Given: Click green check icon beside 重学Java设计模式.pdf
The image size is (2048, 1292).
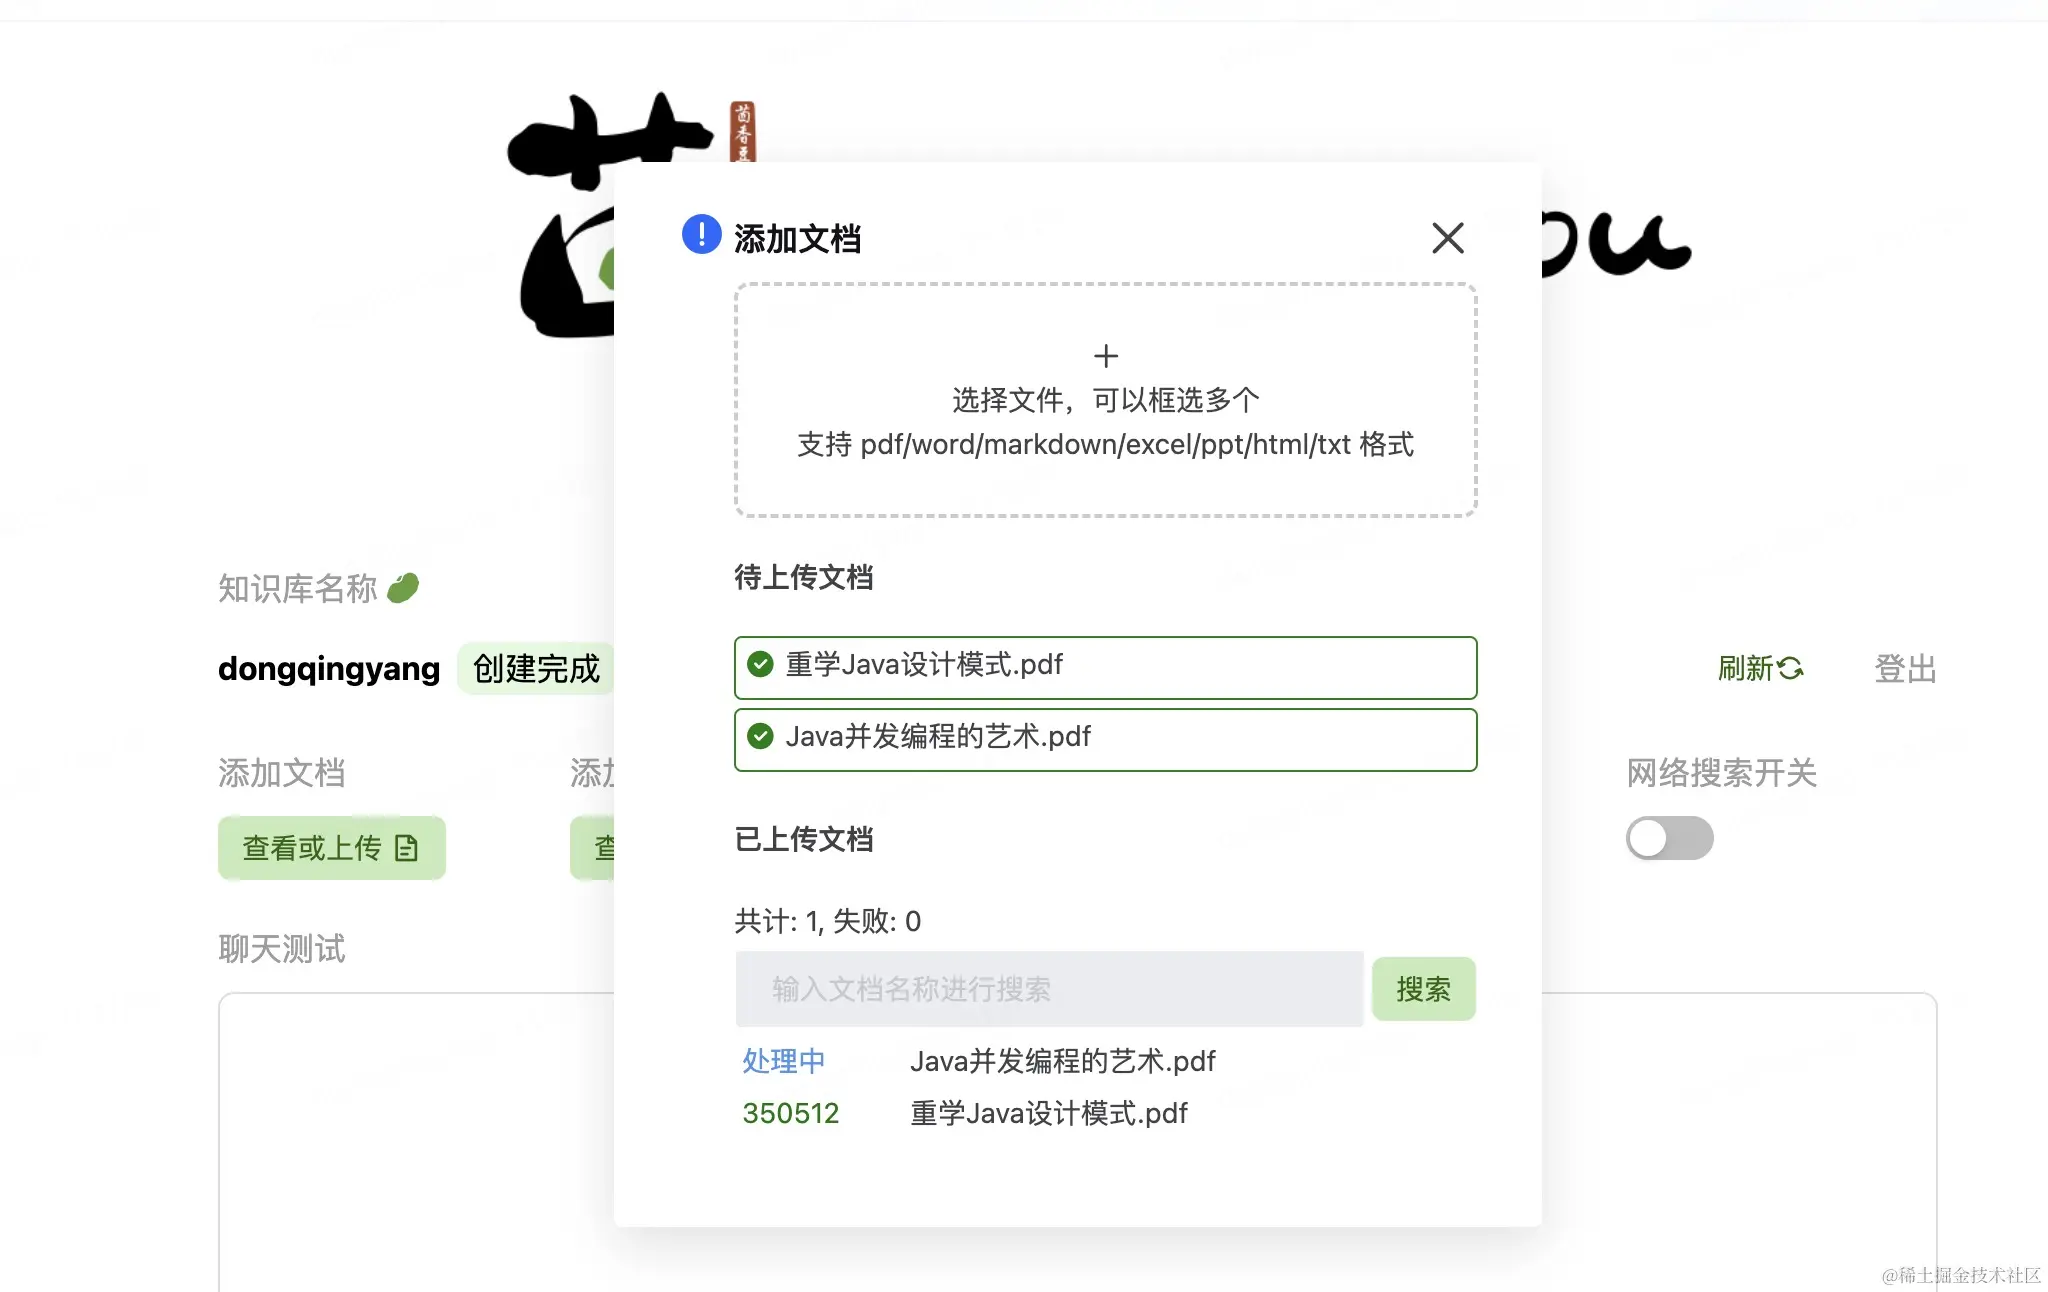Looking at the screenshot, I should point(760,665).
